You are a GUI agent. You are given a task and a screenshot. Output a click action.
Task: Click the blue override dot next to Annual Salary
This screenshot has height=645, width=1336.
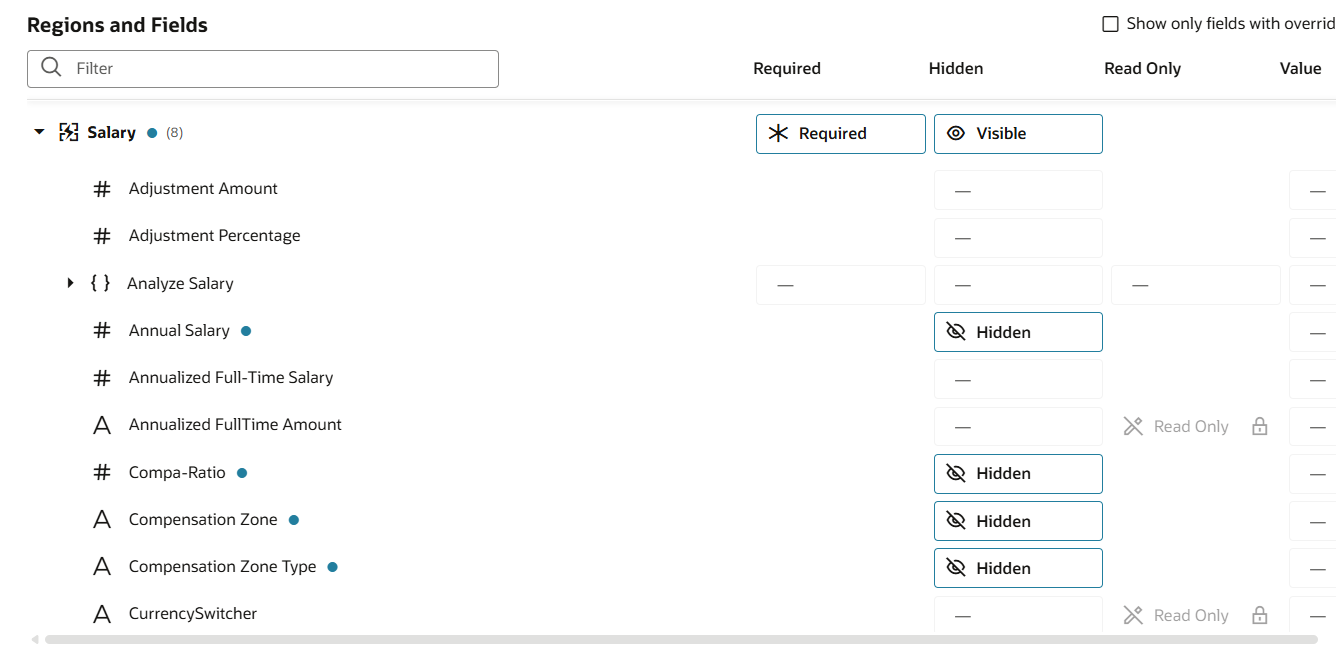tap(246, 331)
